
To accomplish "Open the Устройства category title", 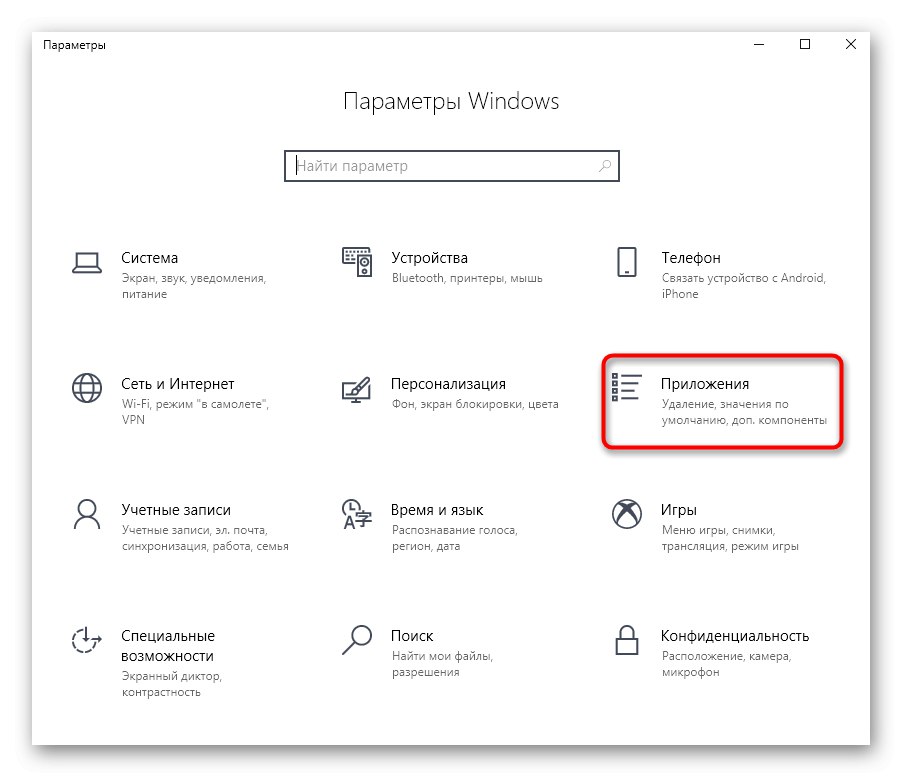I will coord(429,258).
